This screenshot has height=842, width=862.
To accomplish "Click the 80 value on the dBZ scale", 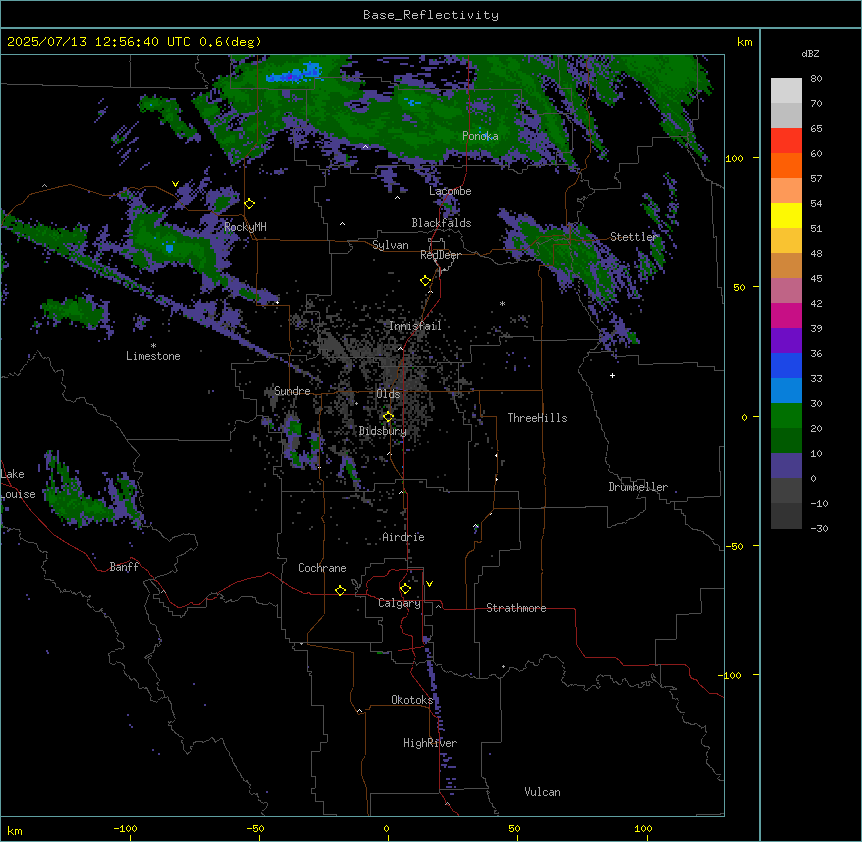I will [x=816, y=79].
